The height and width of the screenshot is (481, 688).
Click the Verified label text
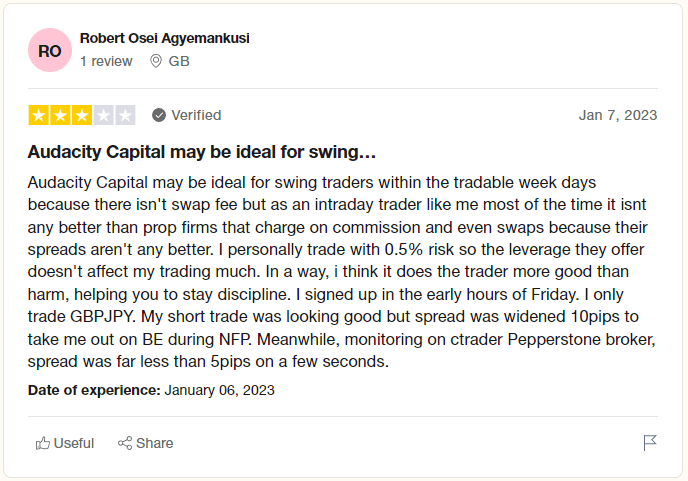pyautogui.click(x=196, y=115)
